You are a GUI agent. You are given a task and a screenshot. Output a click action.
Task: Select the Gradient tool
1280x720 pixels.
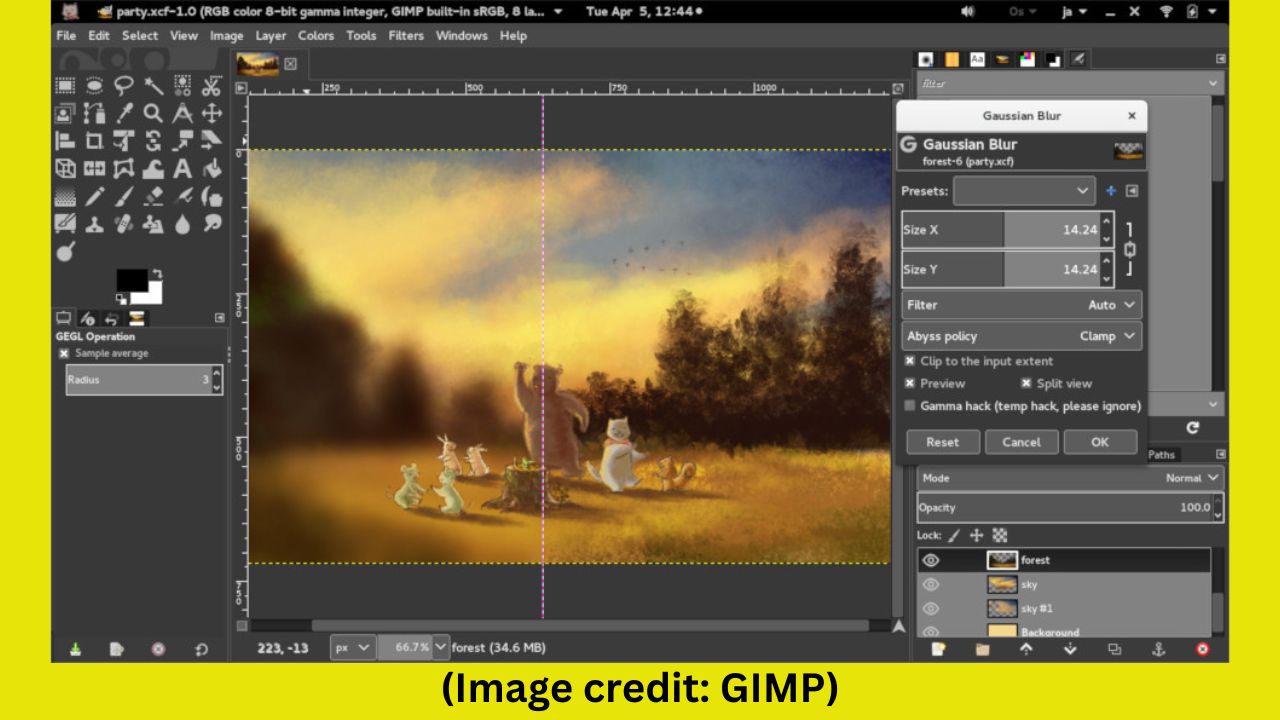point(65,197)
